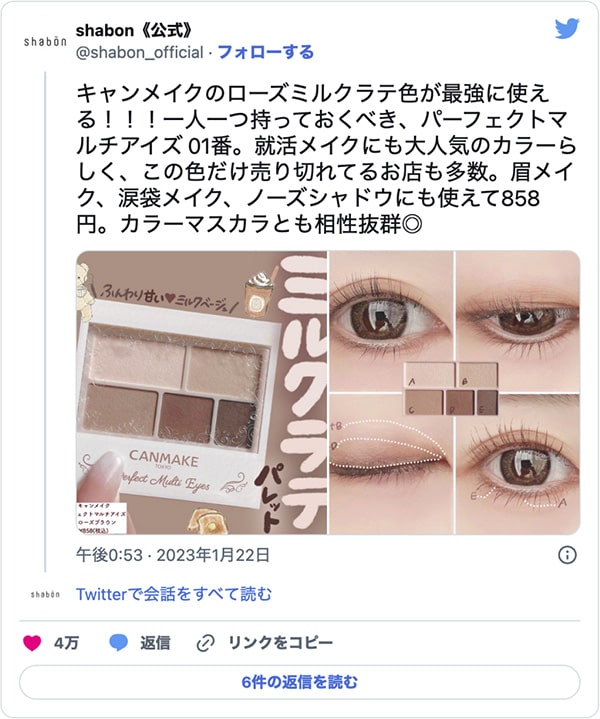Open the top-left eye makeup photo

pyautogui.click(x=391, y=321)
